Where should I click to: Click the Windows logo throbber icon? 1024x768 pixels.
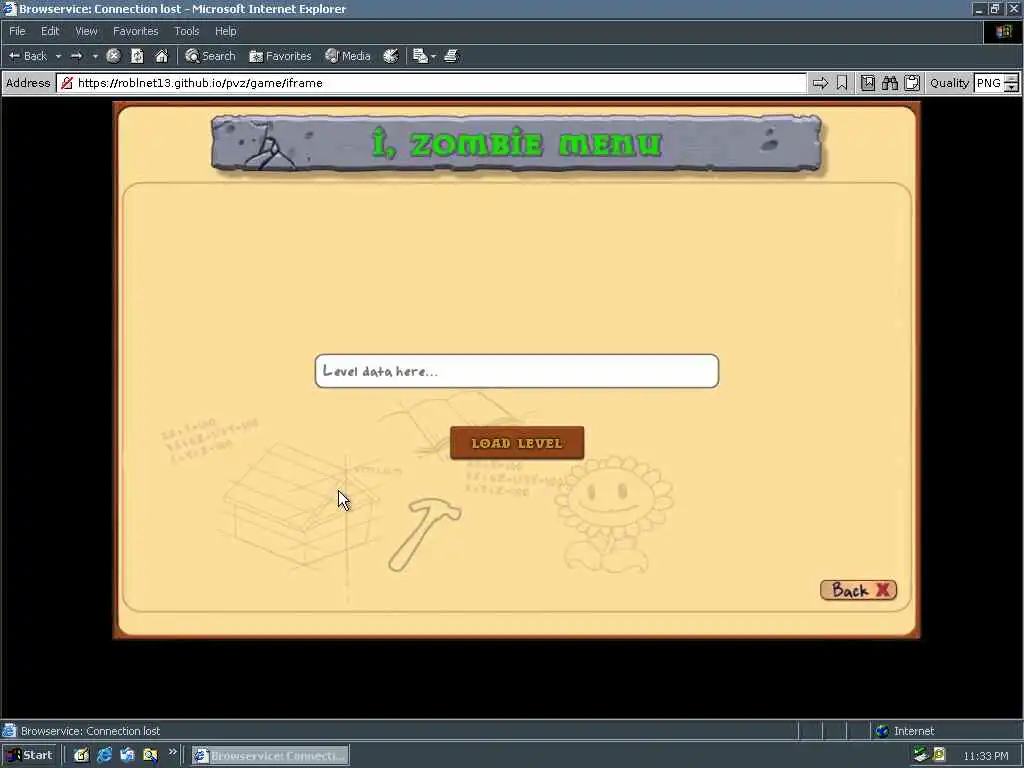coord(1004,31)
